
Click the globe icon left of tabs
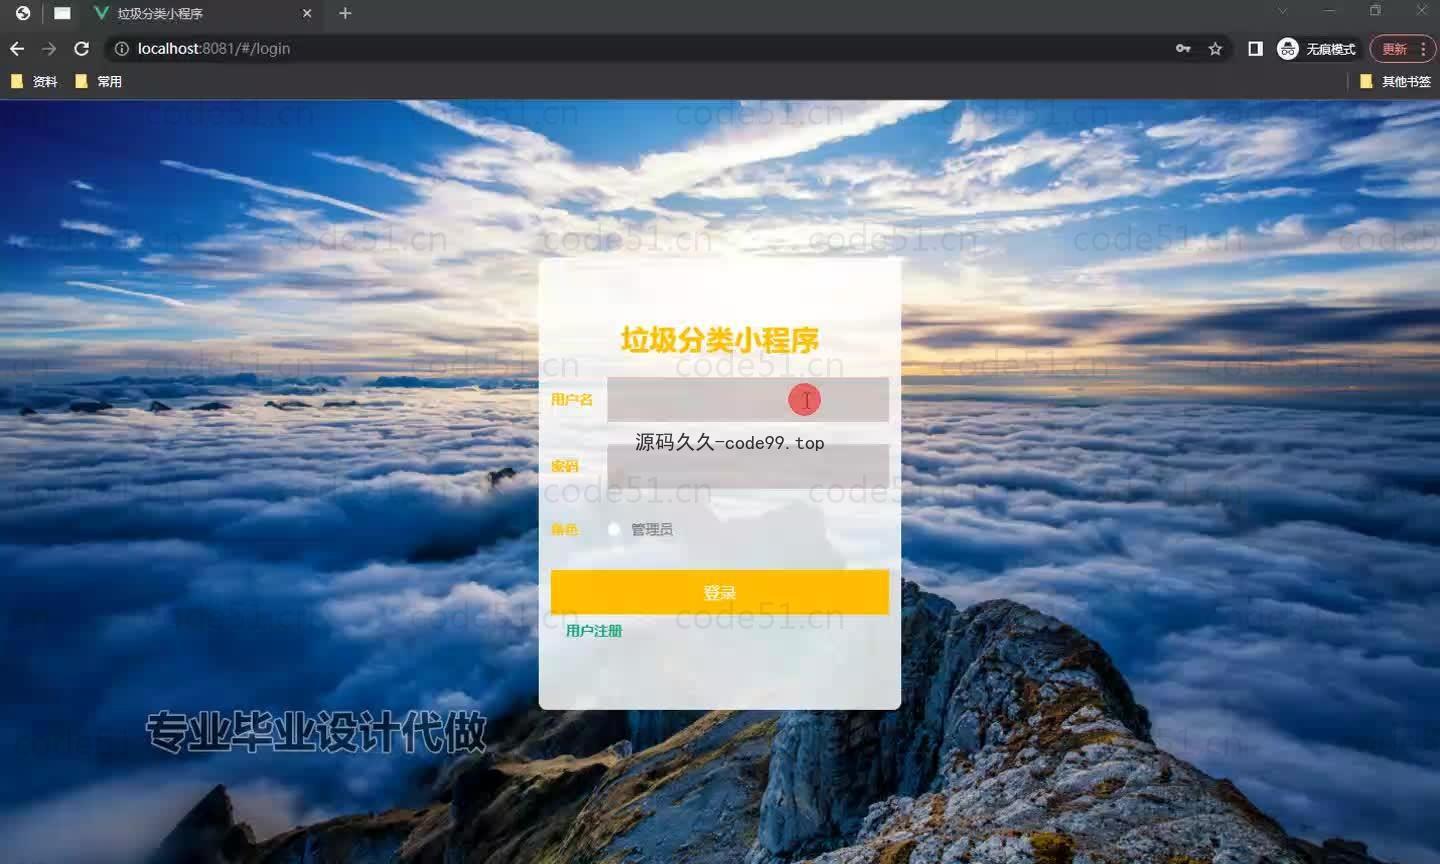coord(23,14)
